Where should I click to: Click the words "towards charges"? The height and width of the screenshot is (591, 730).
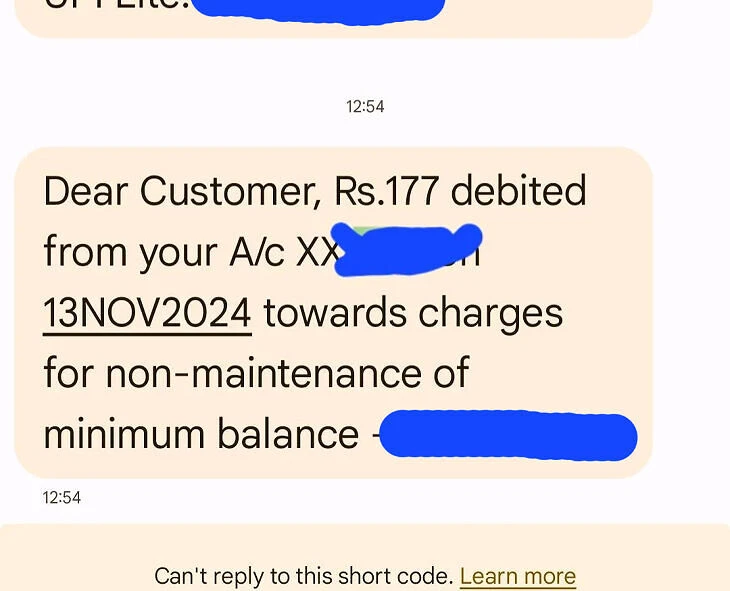(413, 314)
